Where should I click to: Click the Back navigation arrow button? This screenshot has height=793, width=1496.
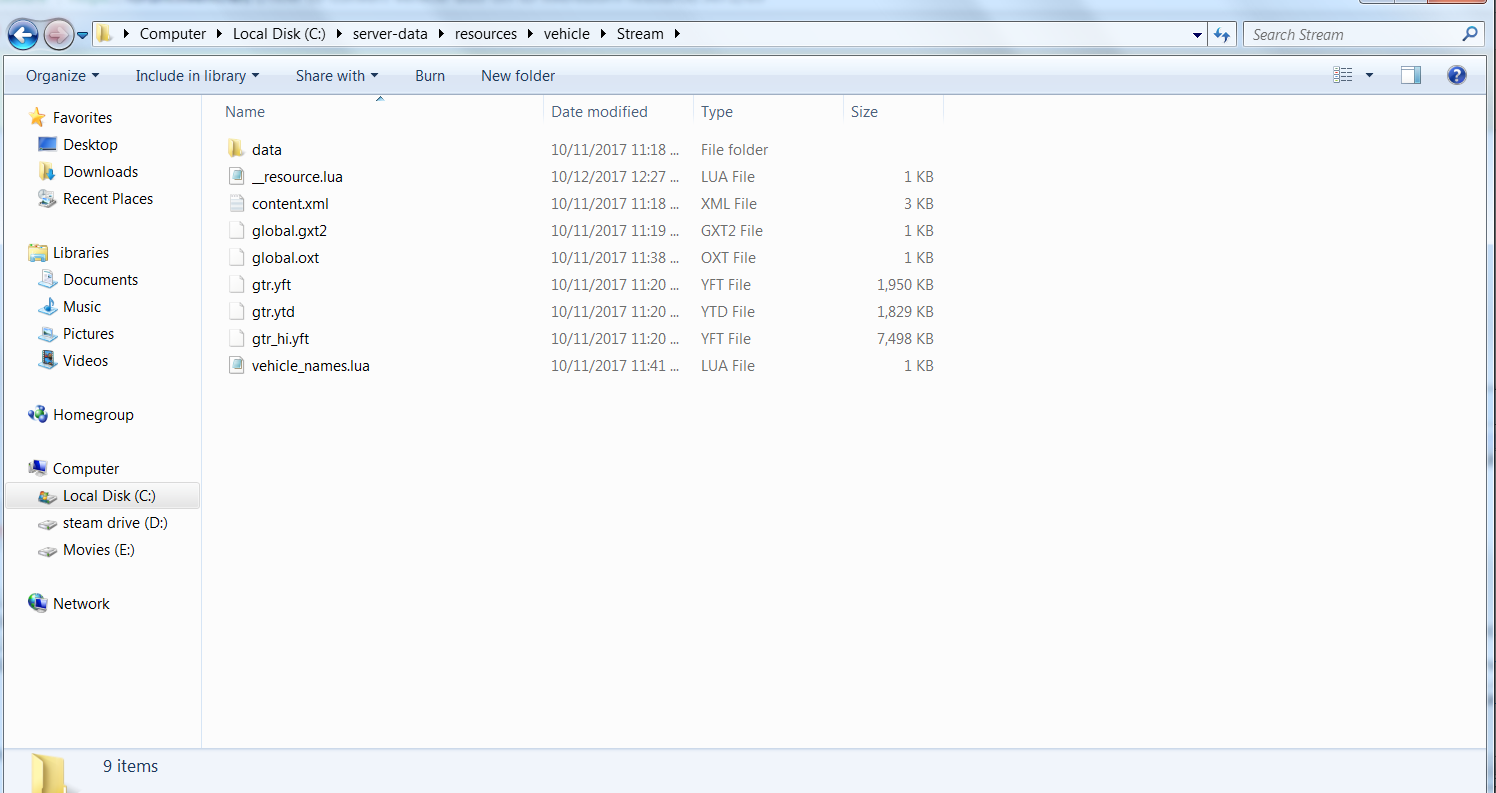pyautogui.click(x=23, y=35)
